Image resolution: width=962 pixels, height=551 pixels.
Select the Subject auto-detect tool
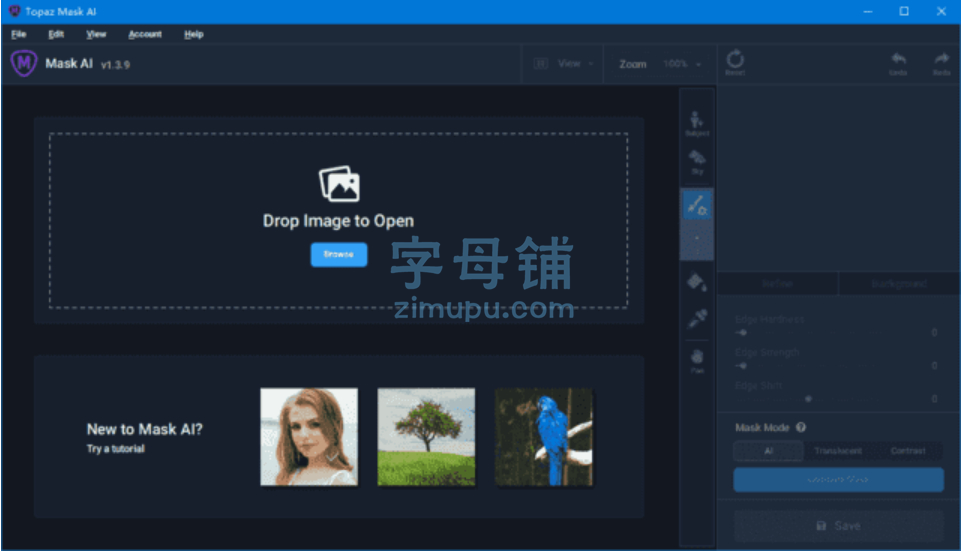[x=696, y=123]
